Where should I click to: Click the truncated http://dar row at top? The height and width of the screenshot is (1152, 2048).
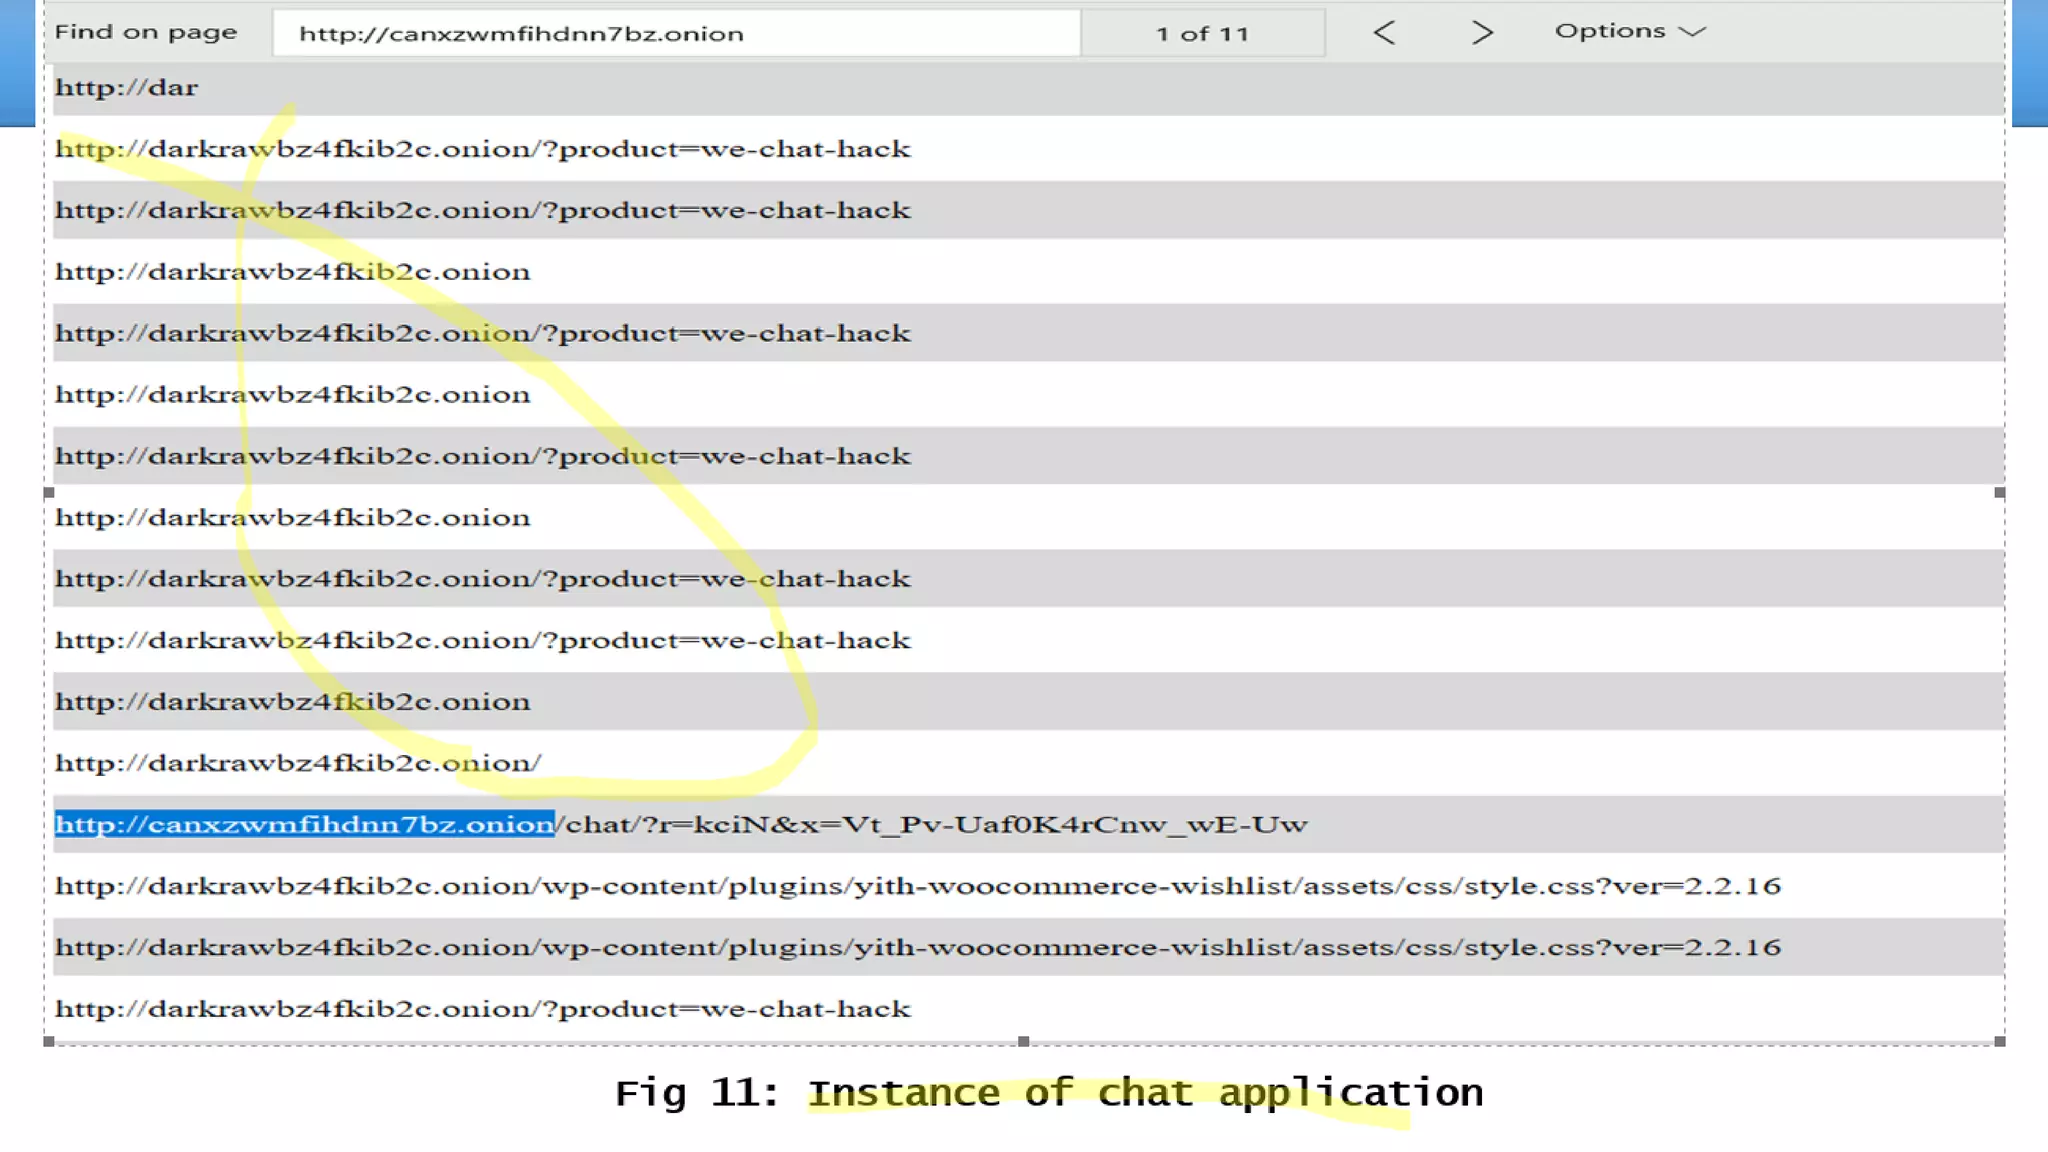(127, 87)
